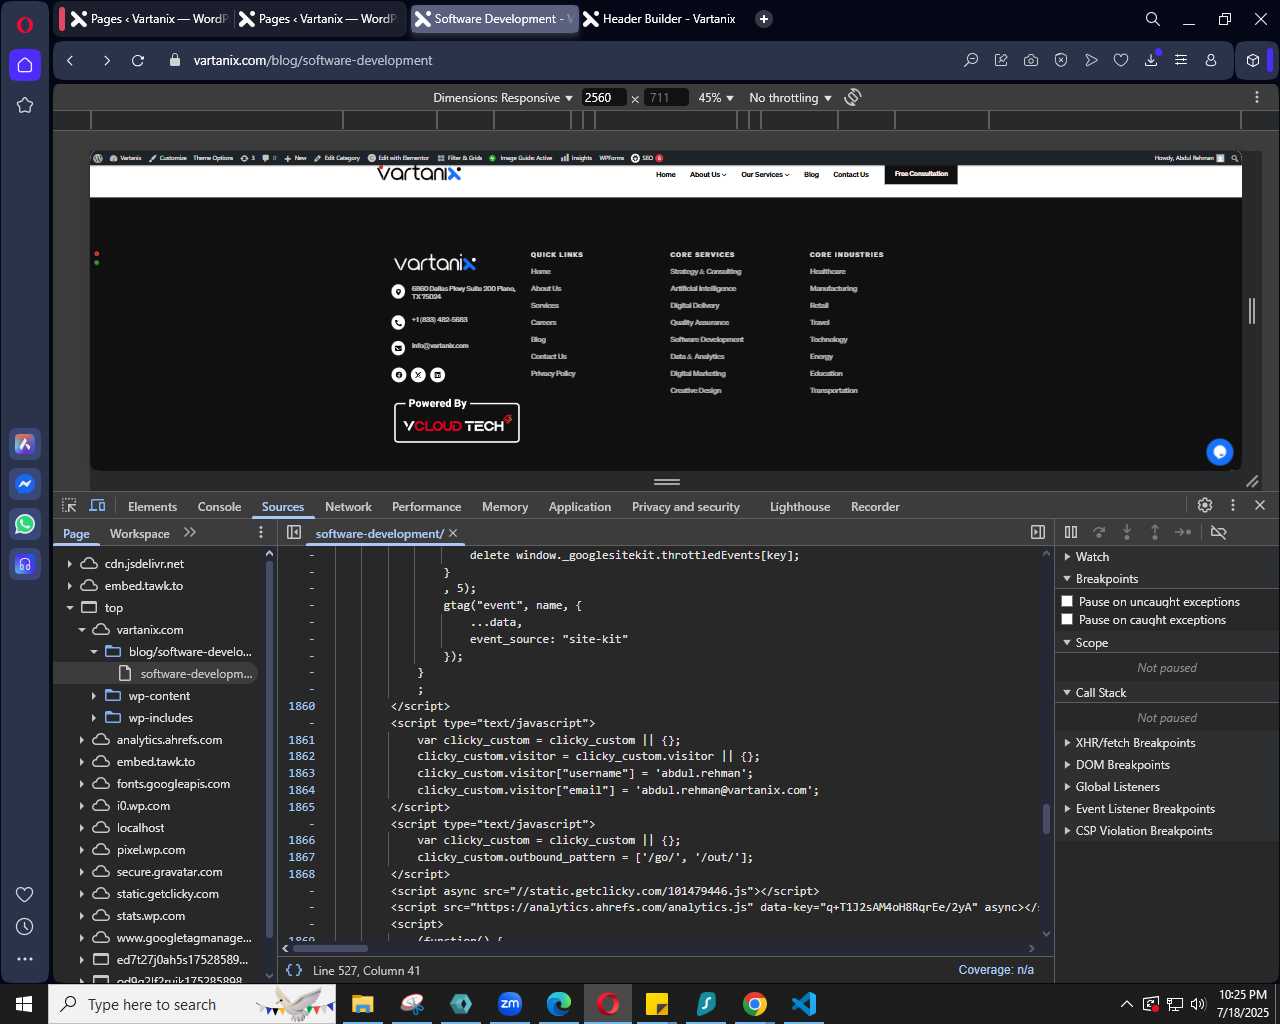The width and height of the screenshot is (1280, 1024).
Task: Switch to the Console tab
Action: pyautogui.click(x=219, y=507)
